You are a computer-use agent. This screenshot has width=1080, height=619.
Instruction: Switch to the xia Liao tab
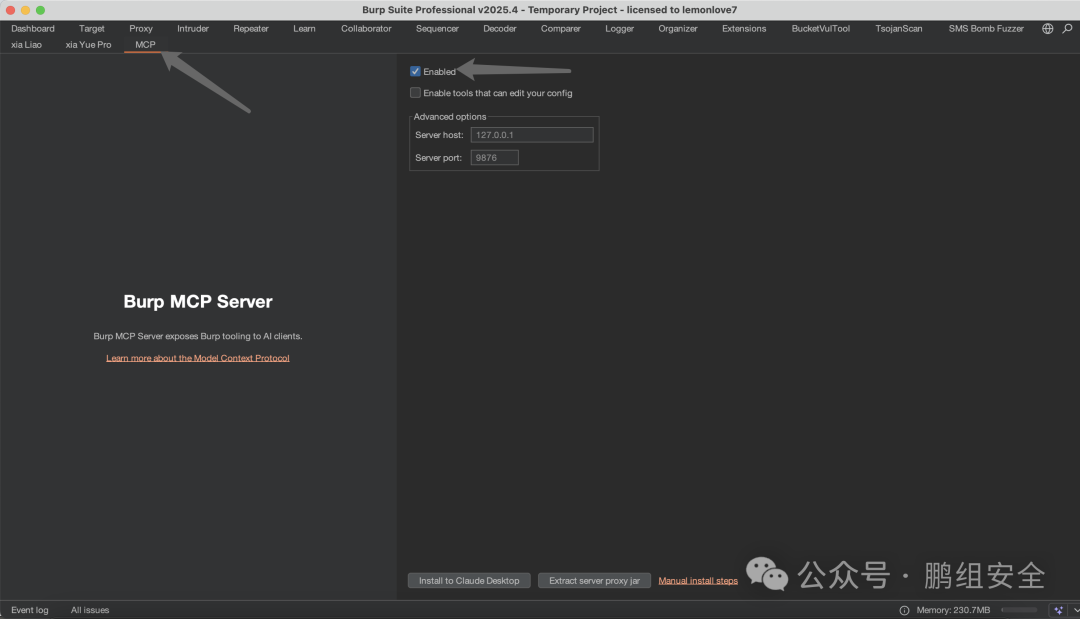[26, 45]
